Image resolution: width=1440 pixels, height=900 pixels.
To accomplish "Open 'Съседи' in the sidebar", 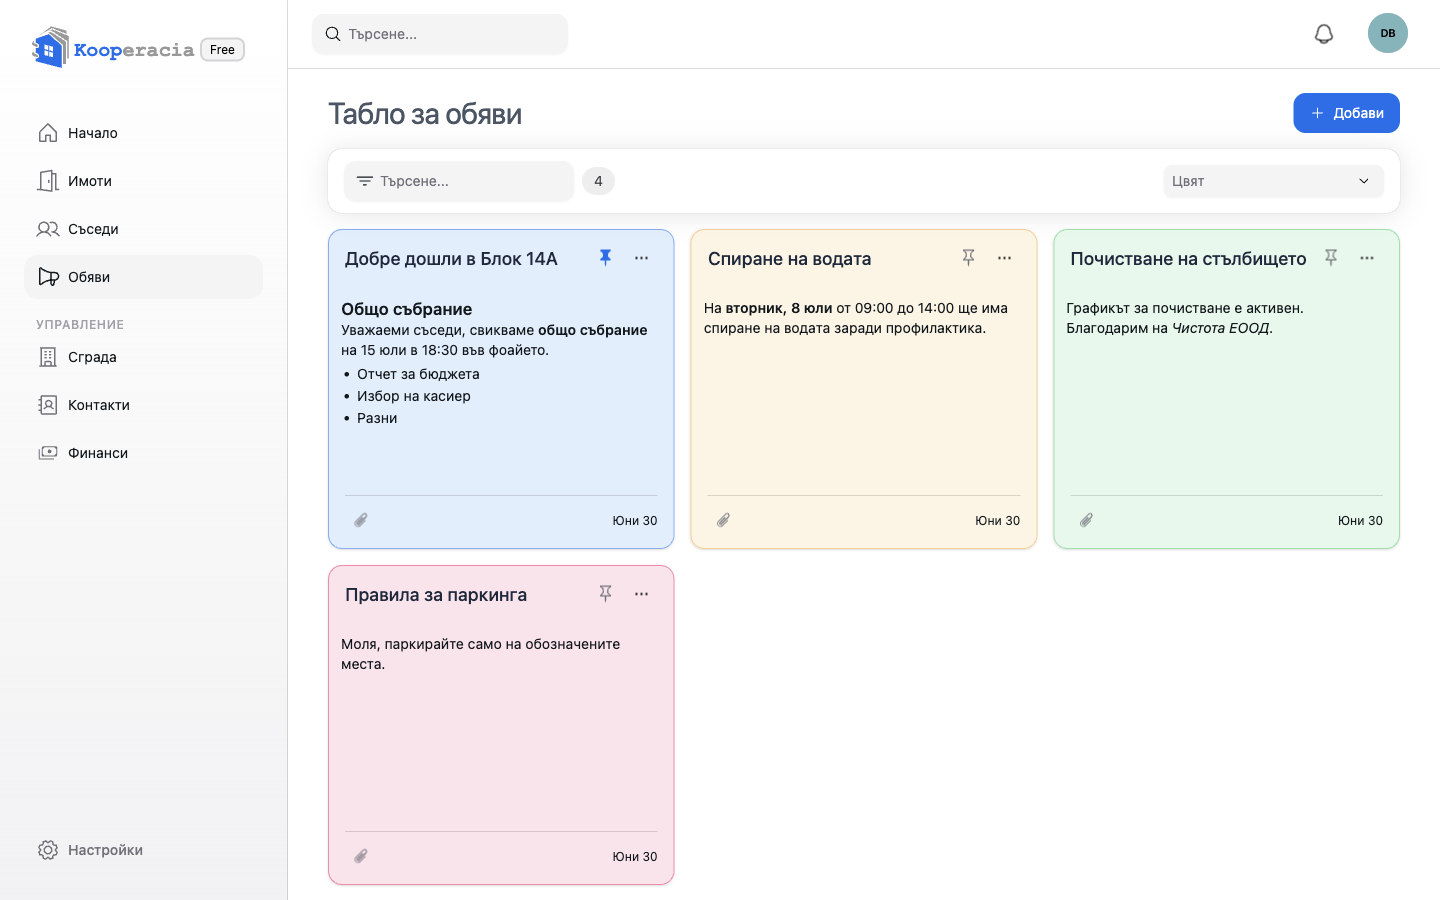I will point(143,229).
